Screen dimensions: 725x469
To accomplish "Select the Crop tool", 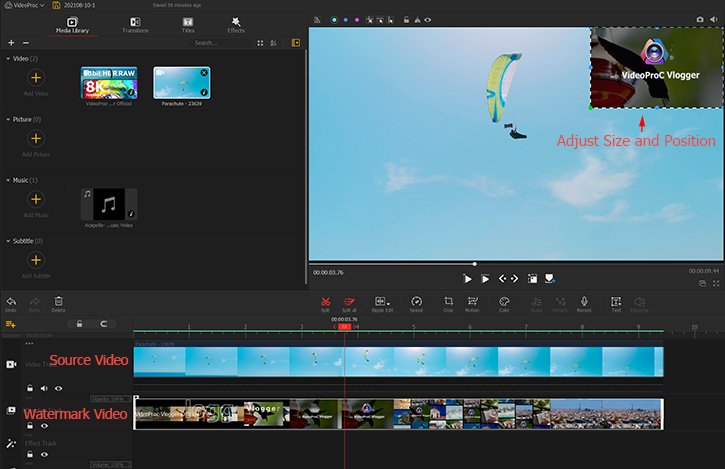I will tap(448, 301).
